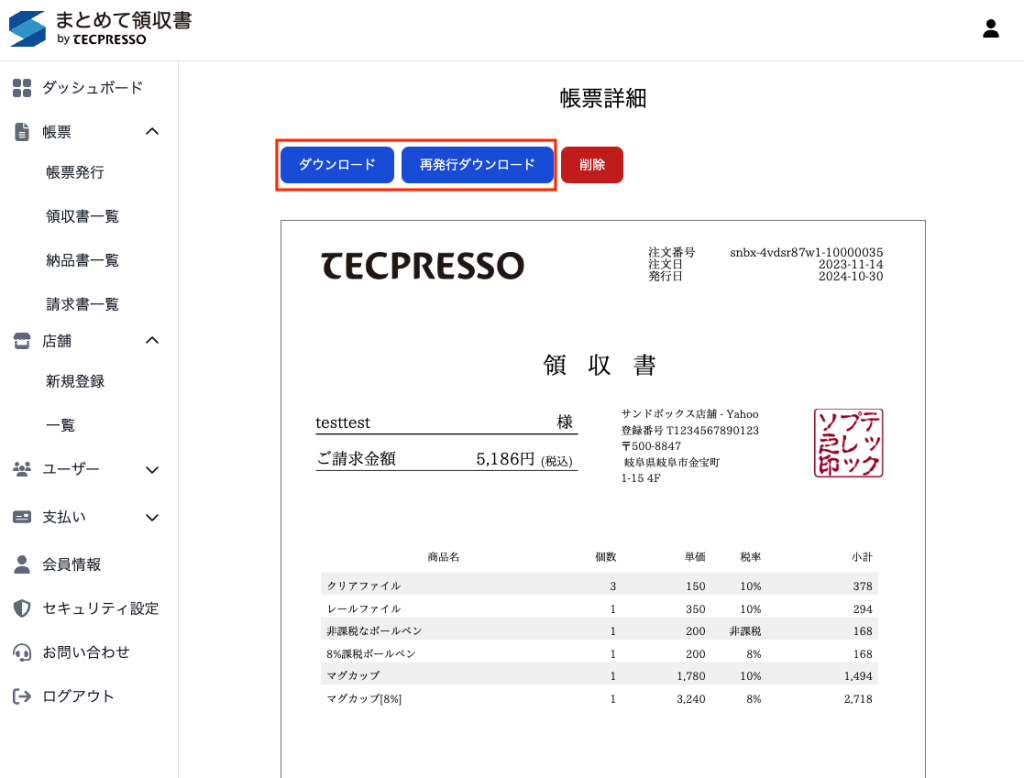1024x778 pixels.
Task: Click the 店舗 store icon
Action: pos(22,341)
